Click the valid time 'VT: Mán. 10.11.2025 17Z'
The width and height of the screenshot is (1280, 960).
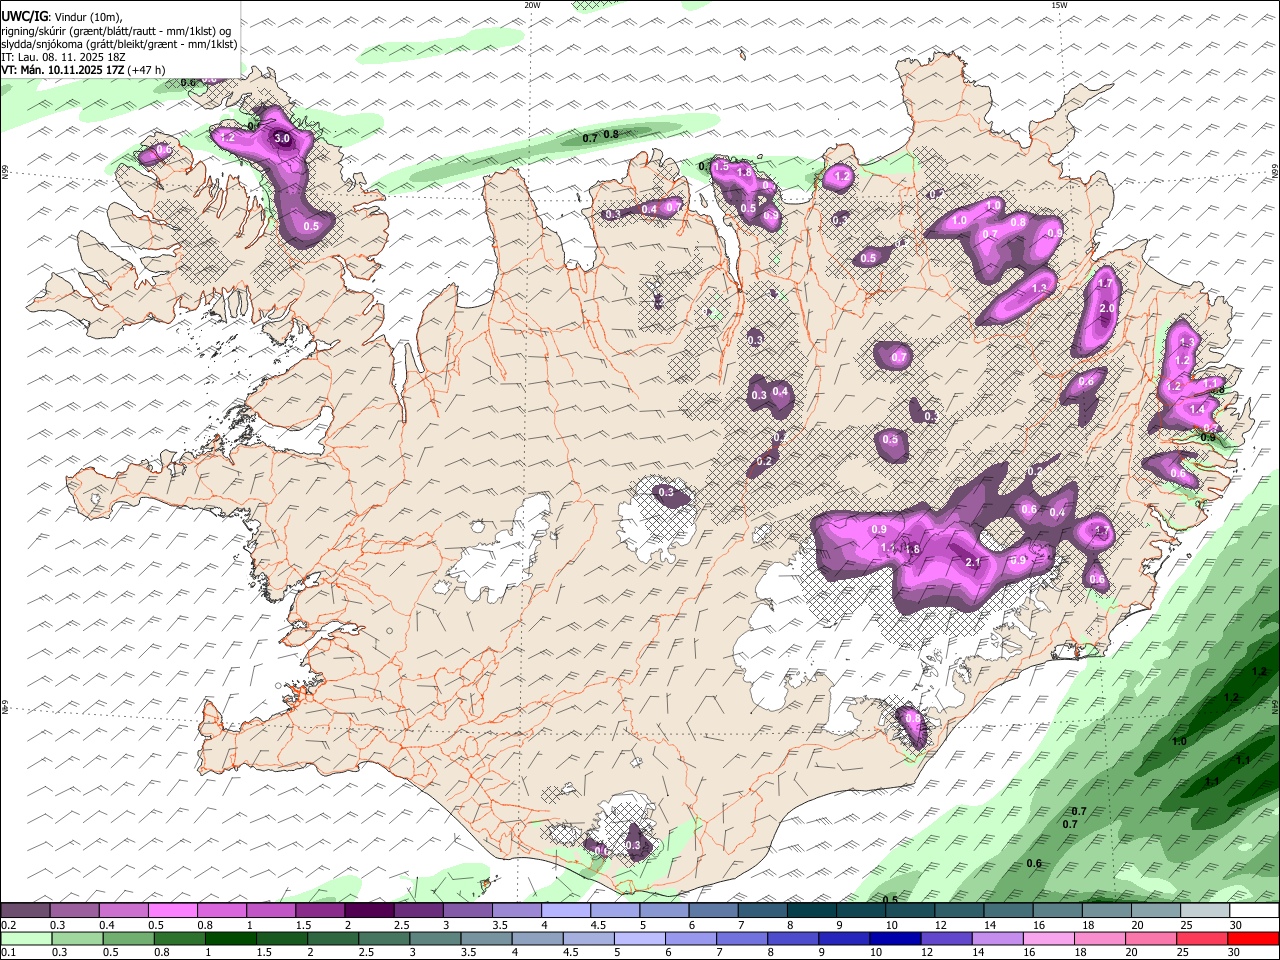(x=62, y=70)
